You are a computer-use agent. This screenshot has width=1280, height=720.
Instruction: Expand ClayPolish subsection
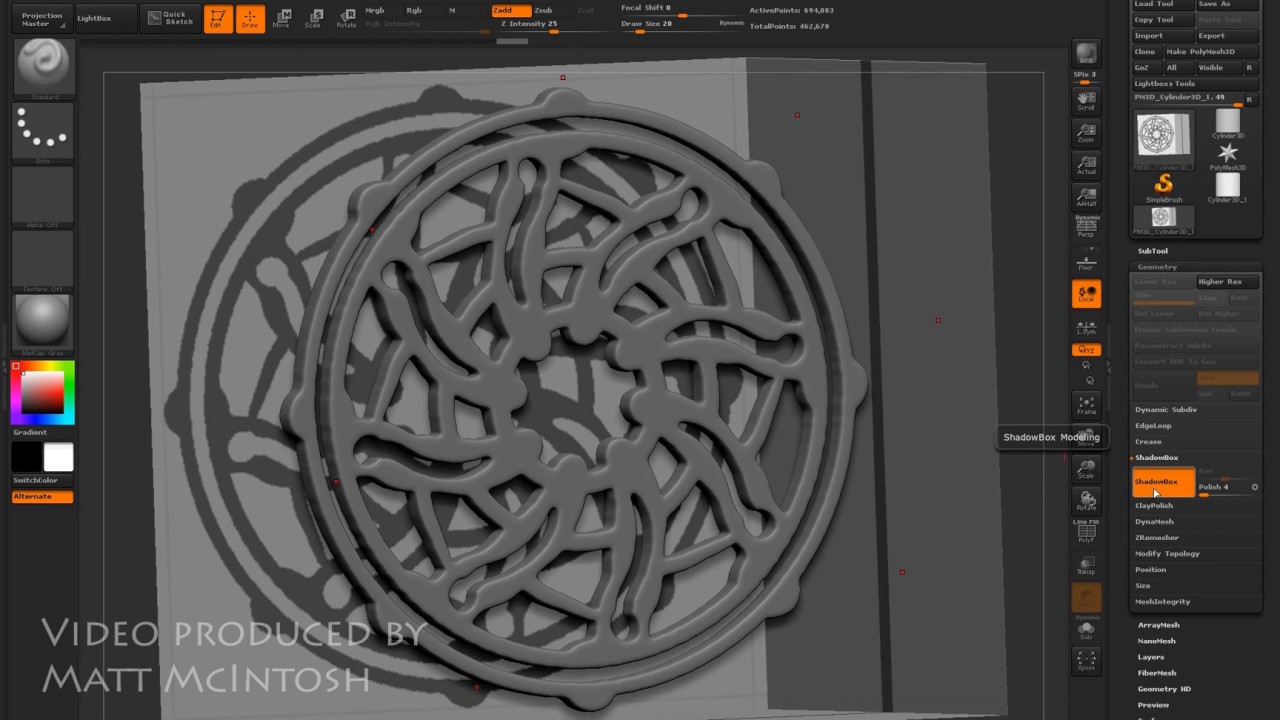coord(1154,506)
